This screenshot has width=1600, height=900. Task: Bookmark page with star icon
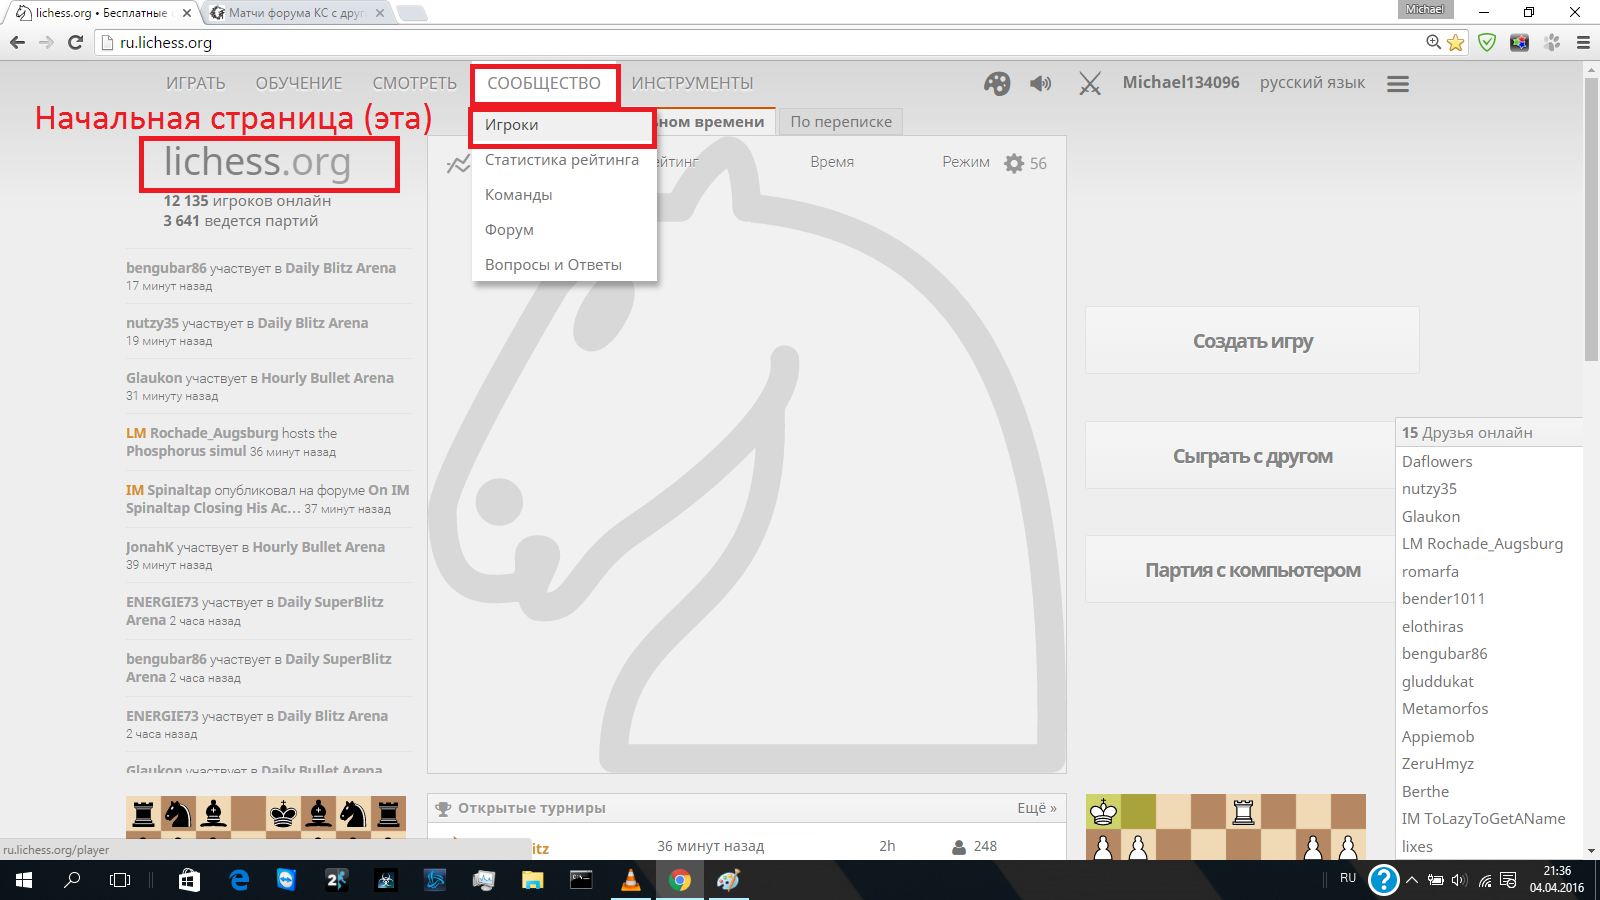(x=1456, y=42)
